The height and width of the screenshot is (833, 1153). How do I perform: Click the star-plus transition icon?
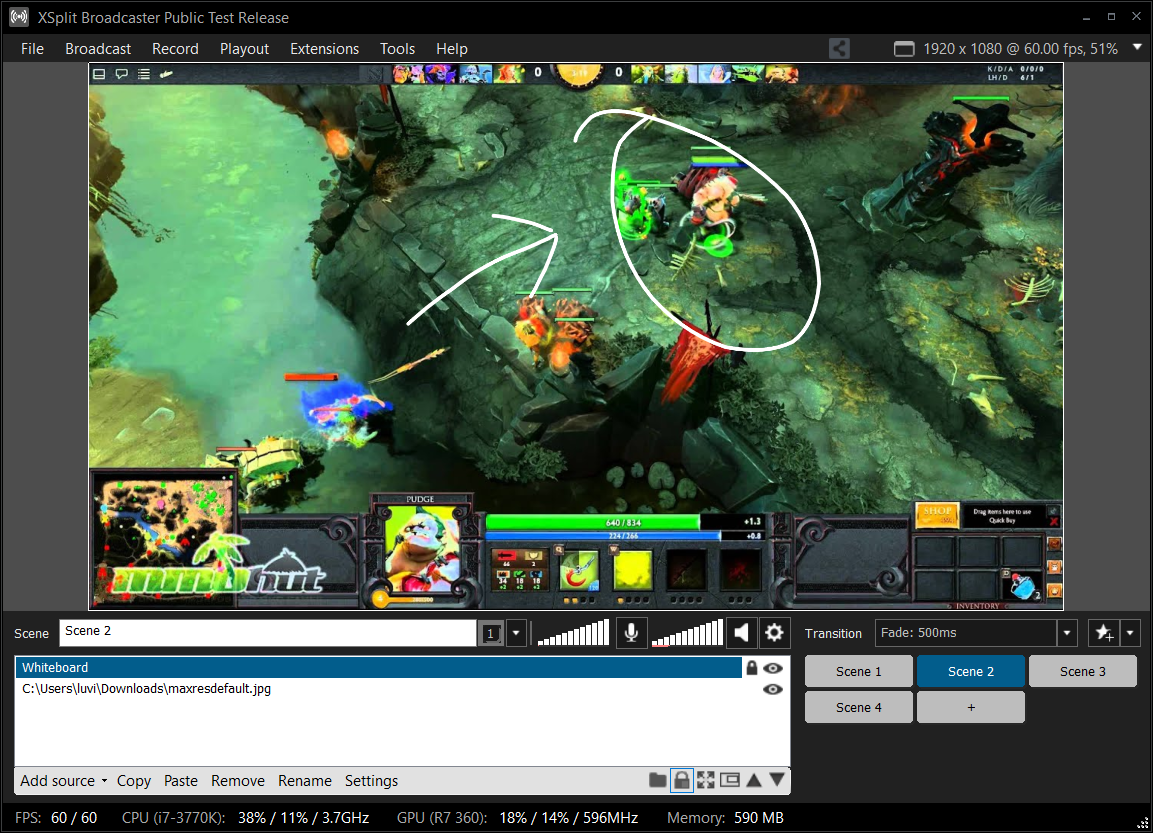[x=1104, y=633]
